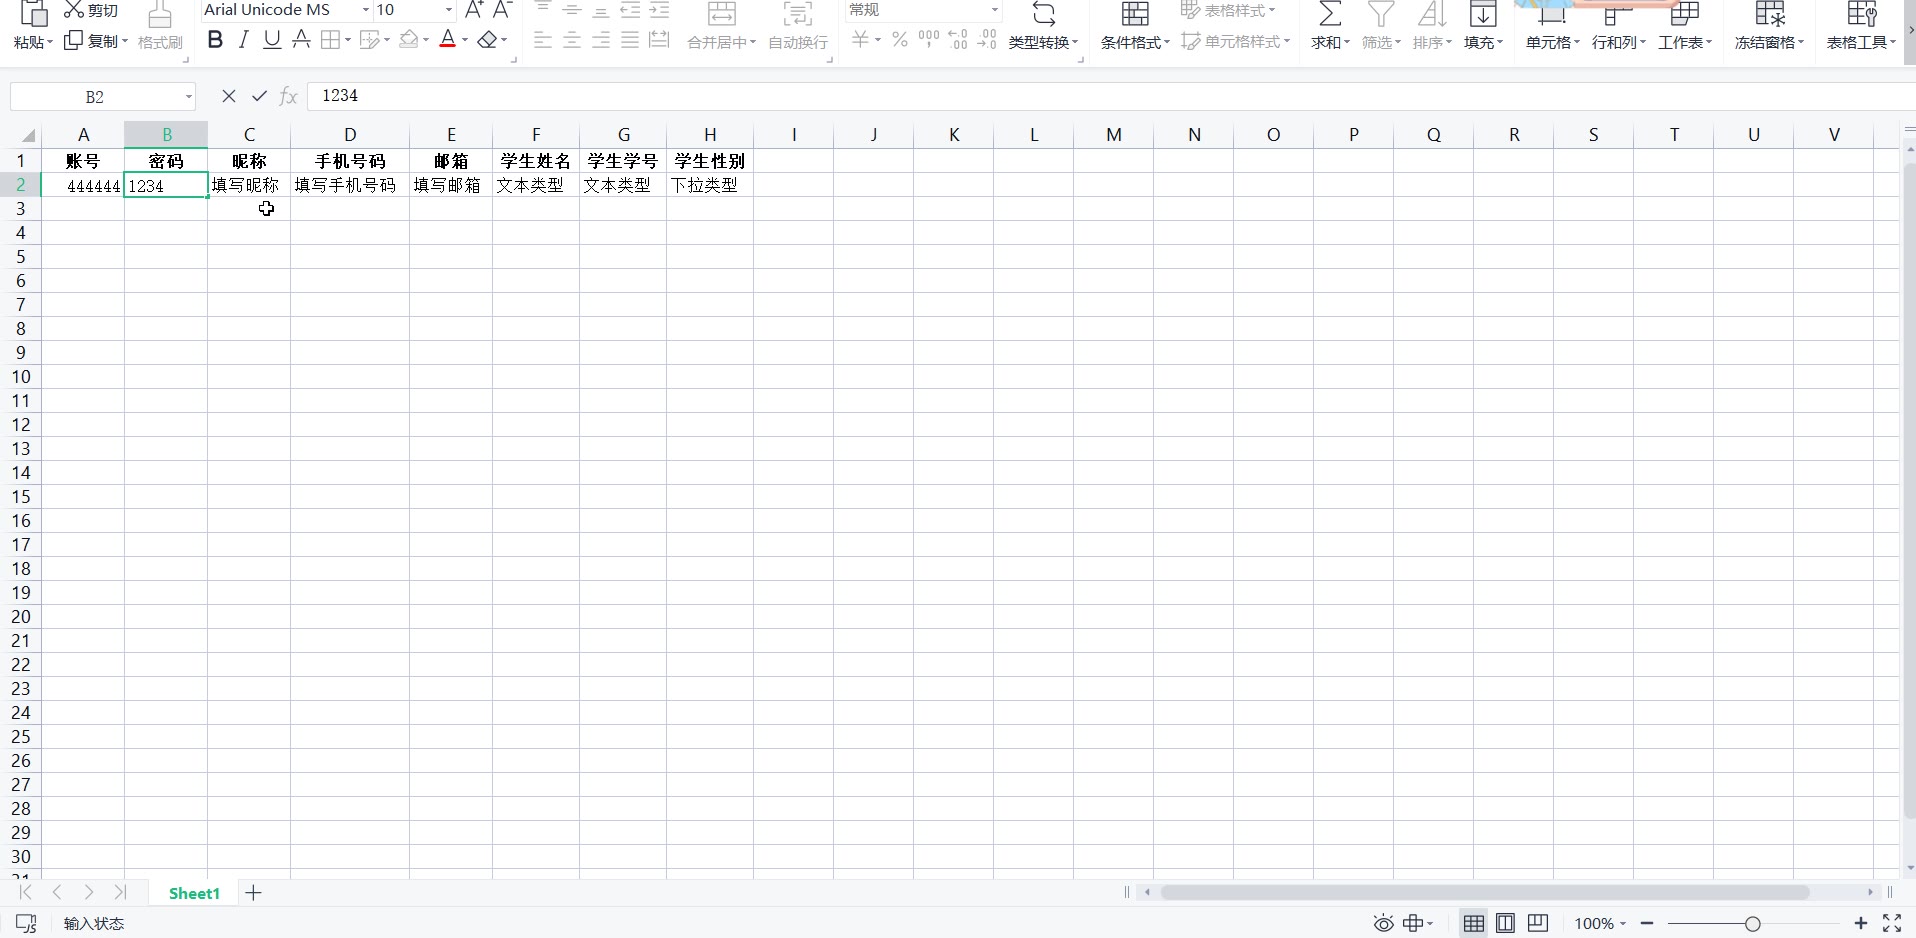This screenshot has height=938, width=1916.
Task: Switch to page layout view
Action: (x=1506, y=923)
